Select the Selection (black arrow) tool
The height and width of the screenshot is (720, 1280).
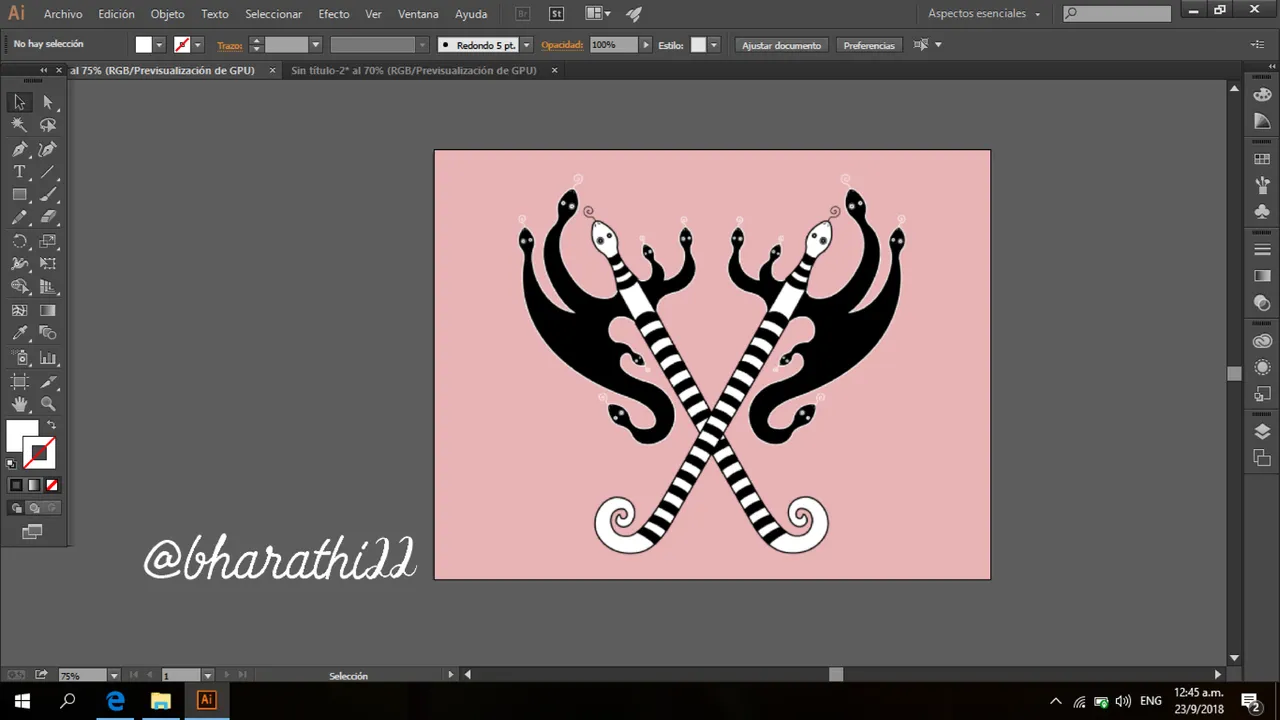19,102
